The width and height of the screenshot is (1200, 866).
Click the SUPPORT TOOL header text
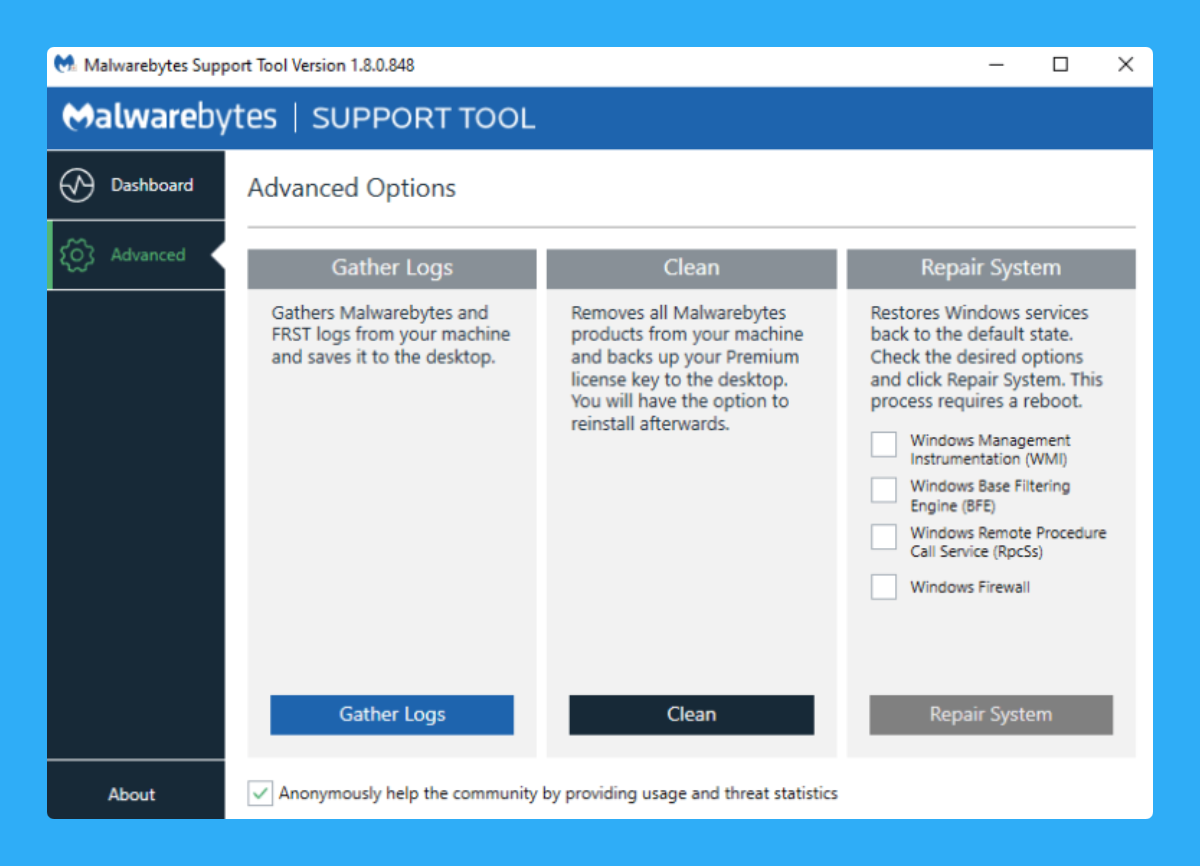(x=424, y=118)
